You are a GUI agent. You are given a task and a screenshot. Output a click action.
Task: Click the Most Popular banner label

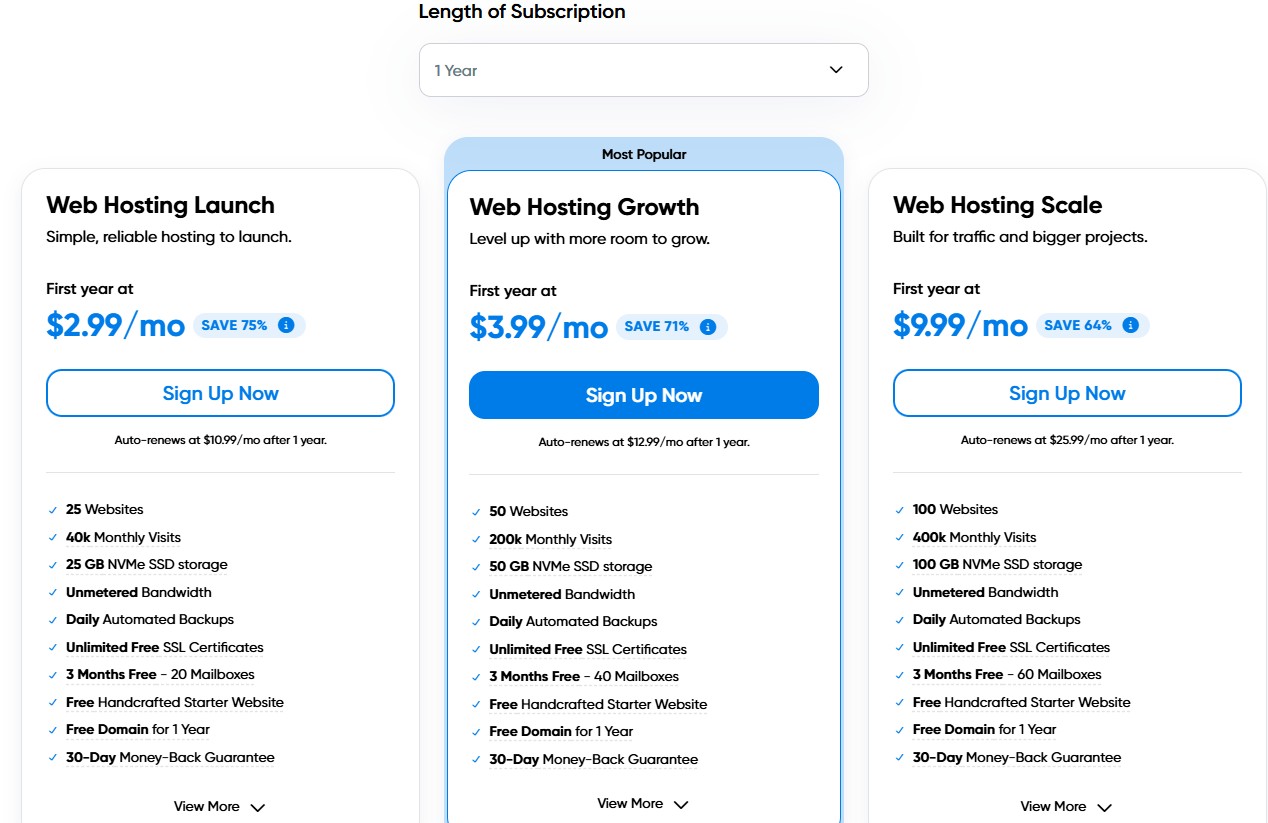643,154
